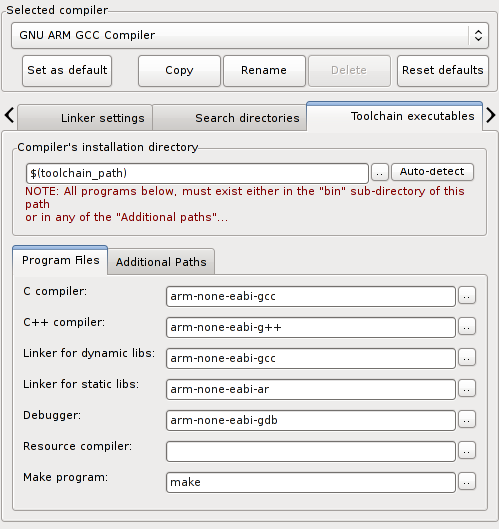The height and width of the screenshot is (529, 499).
Task: Open the Additional Paths tab
Action: tap(161, 262)
